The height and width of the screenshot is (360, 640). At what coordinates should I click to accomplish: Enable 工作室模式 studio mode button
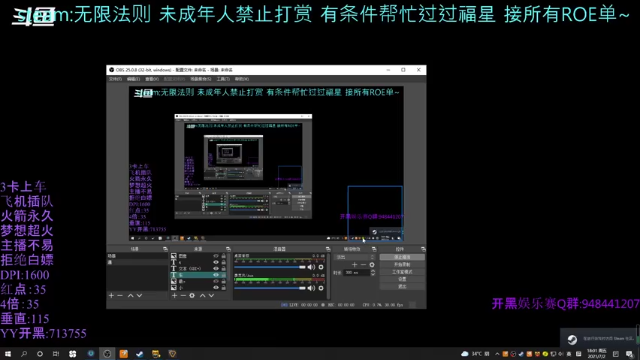click(x=402, y=272)
